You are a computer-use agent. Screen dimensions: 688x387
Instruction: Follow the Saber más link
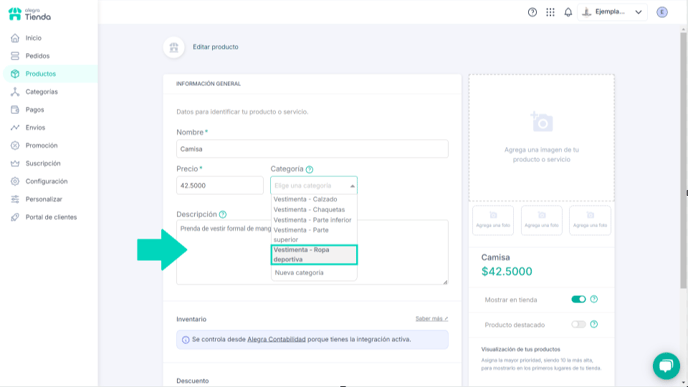[432, 319]
